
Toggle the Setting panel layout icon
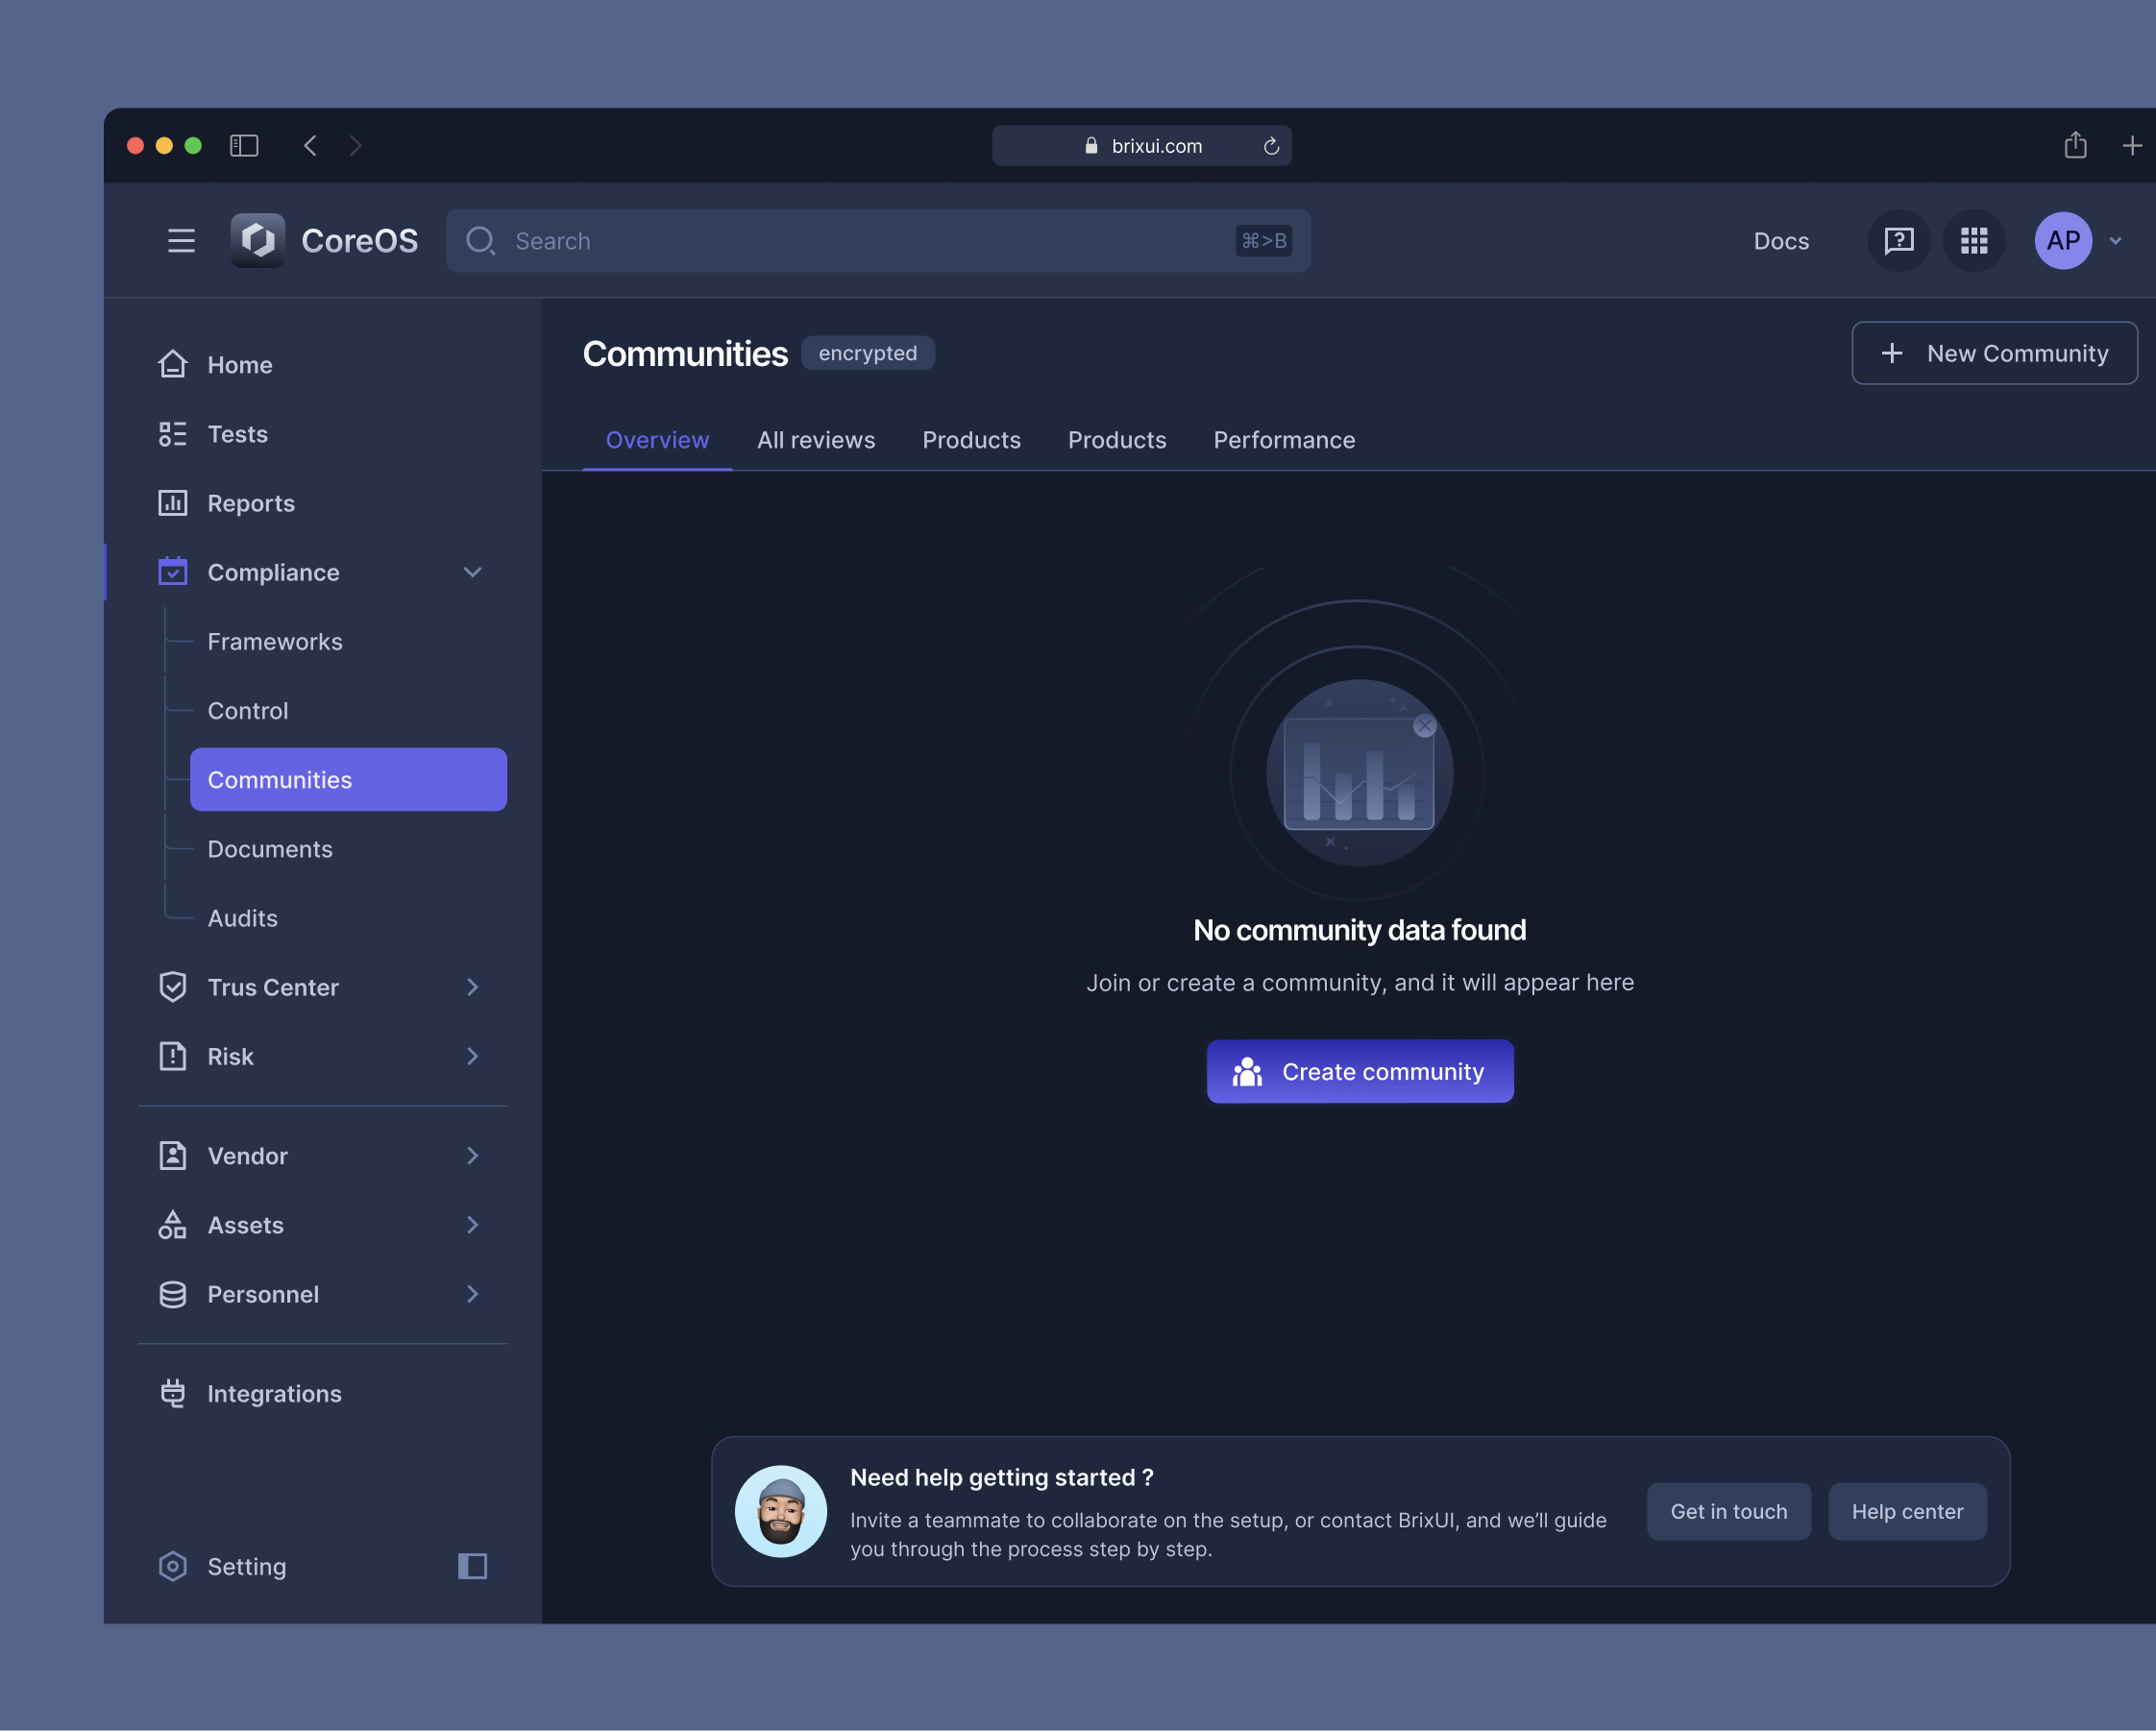point(470,1566)
